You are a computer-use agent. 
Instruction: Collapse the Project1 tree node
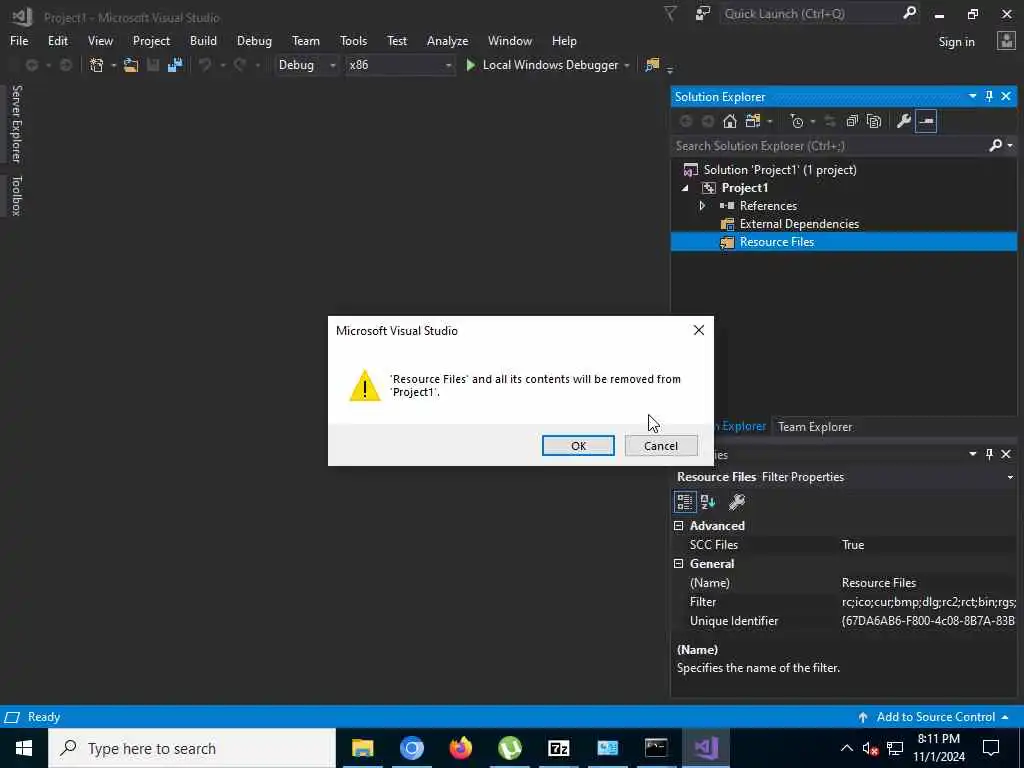[685, 188]
